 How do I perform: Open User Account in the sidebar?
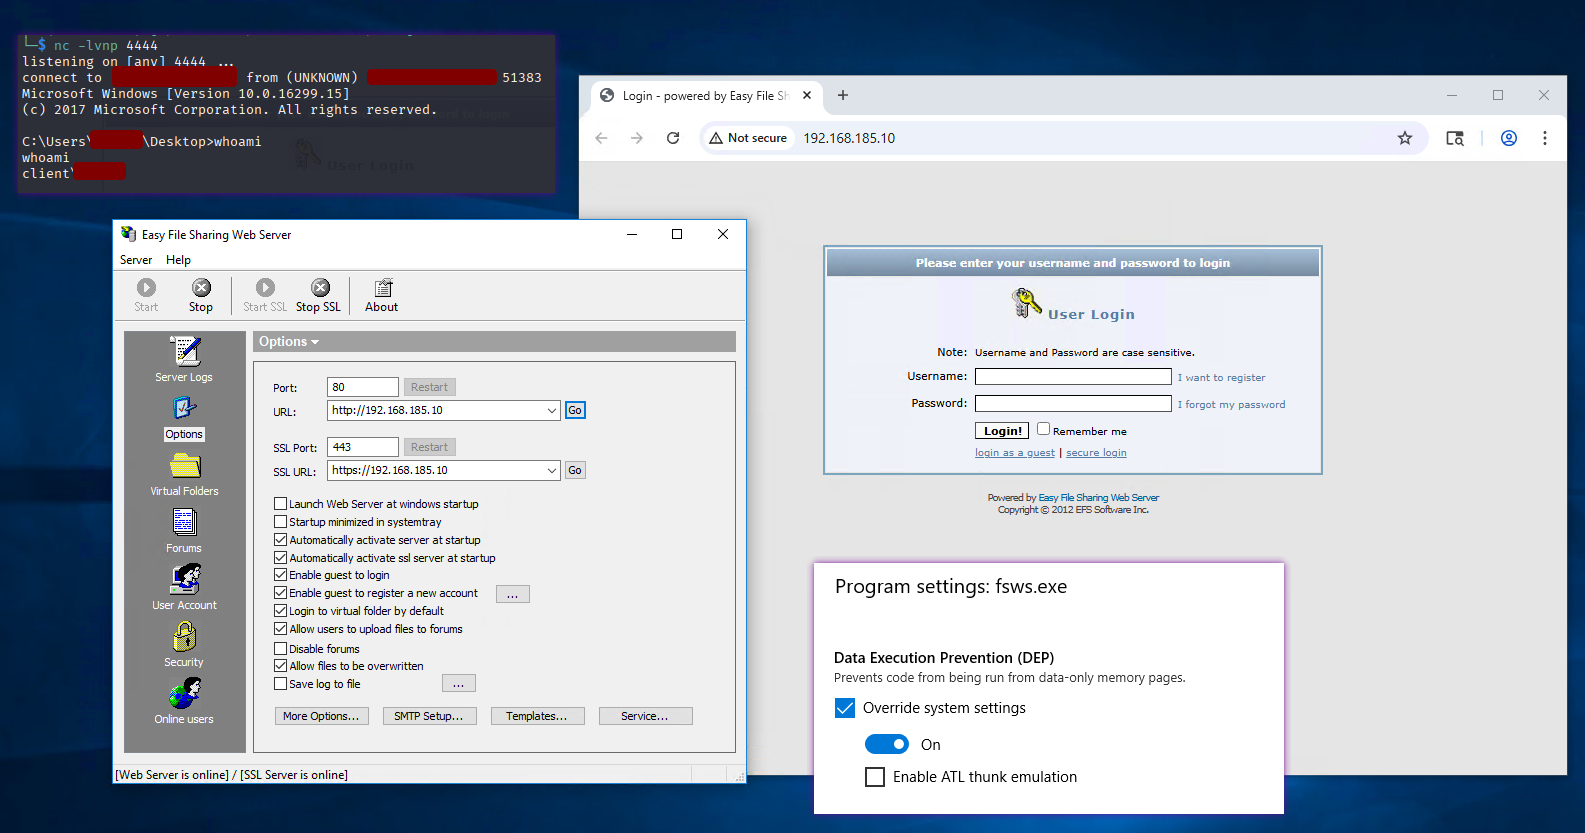click(x=184, y=588)
